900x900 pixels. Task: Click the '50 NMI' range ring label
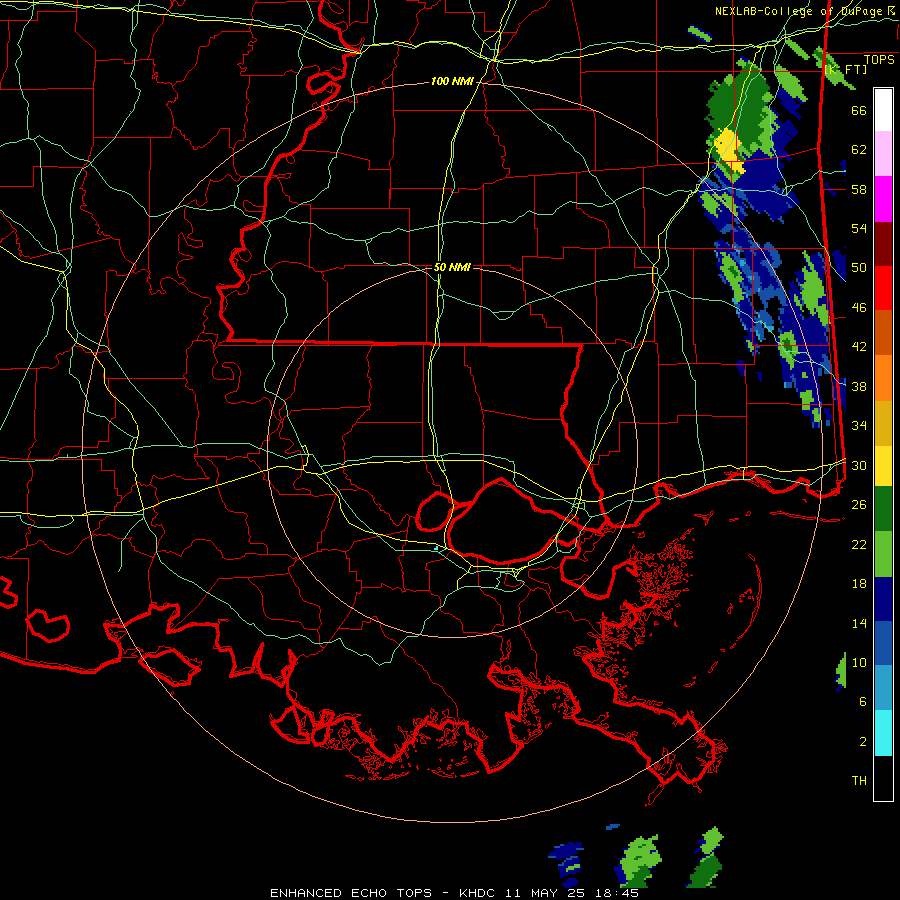tap(452, 267)
